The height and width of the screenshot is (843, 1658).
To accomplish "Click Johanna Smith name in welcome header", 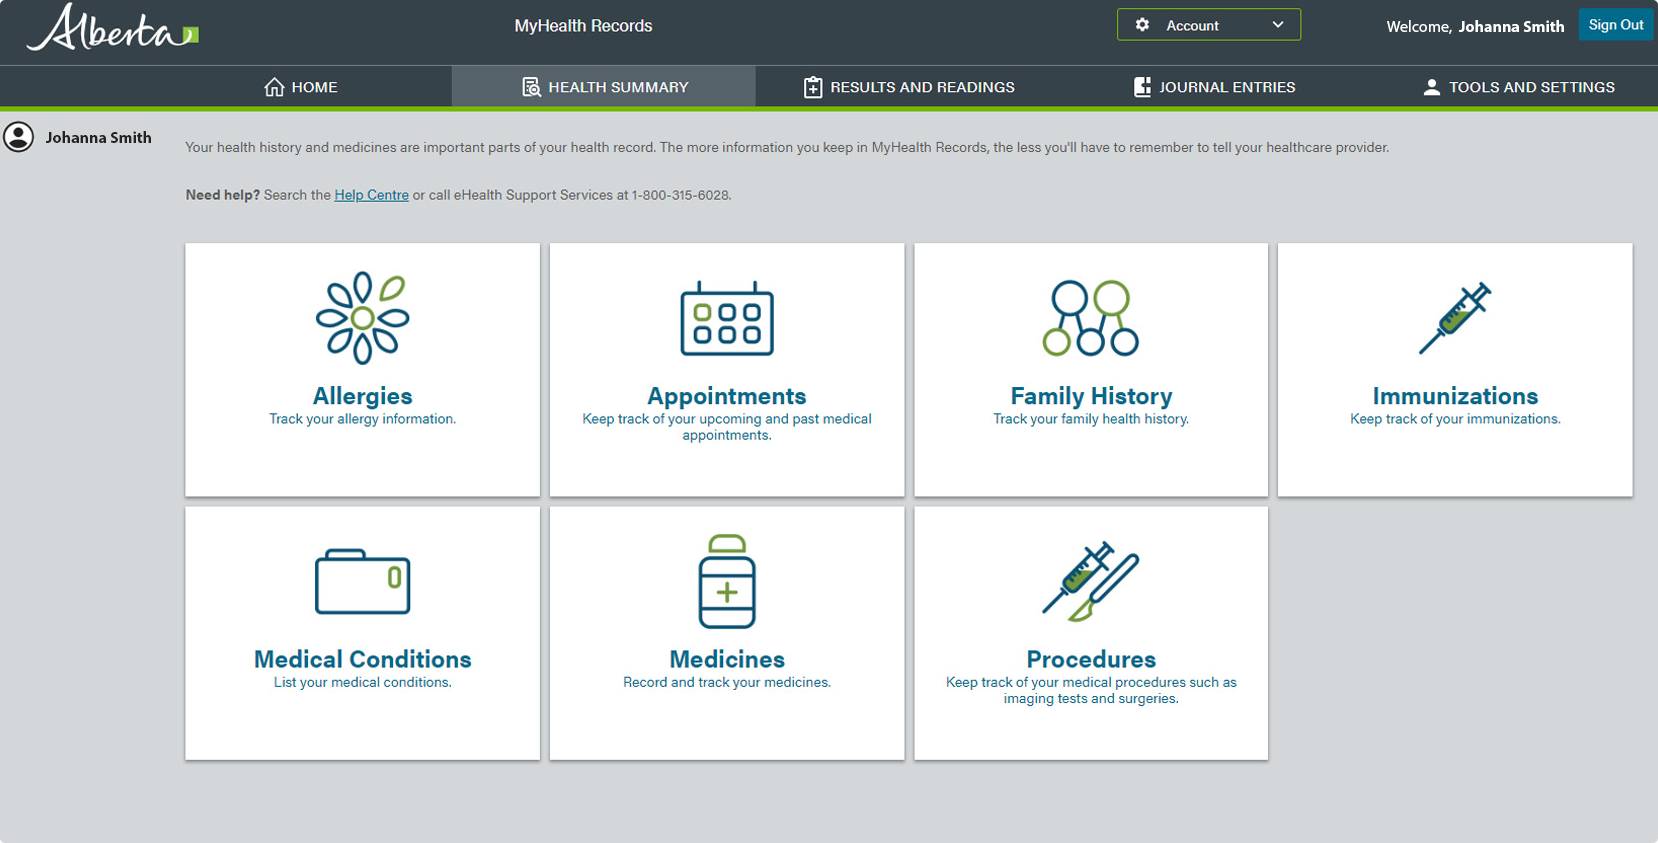I will click(x=1511, y=27).
